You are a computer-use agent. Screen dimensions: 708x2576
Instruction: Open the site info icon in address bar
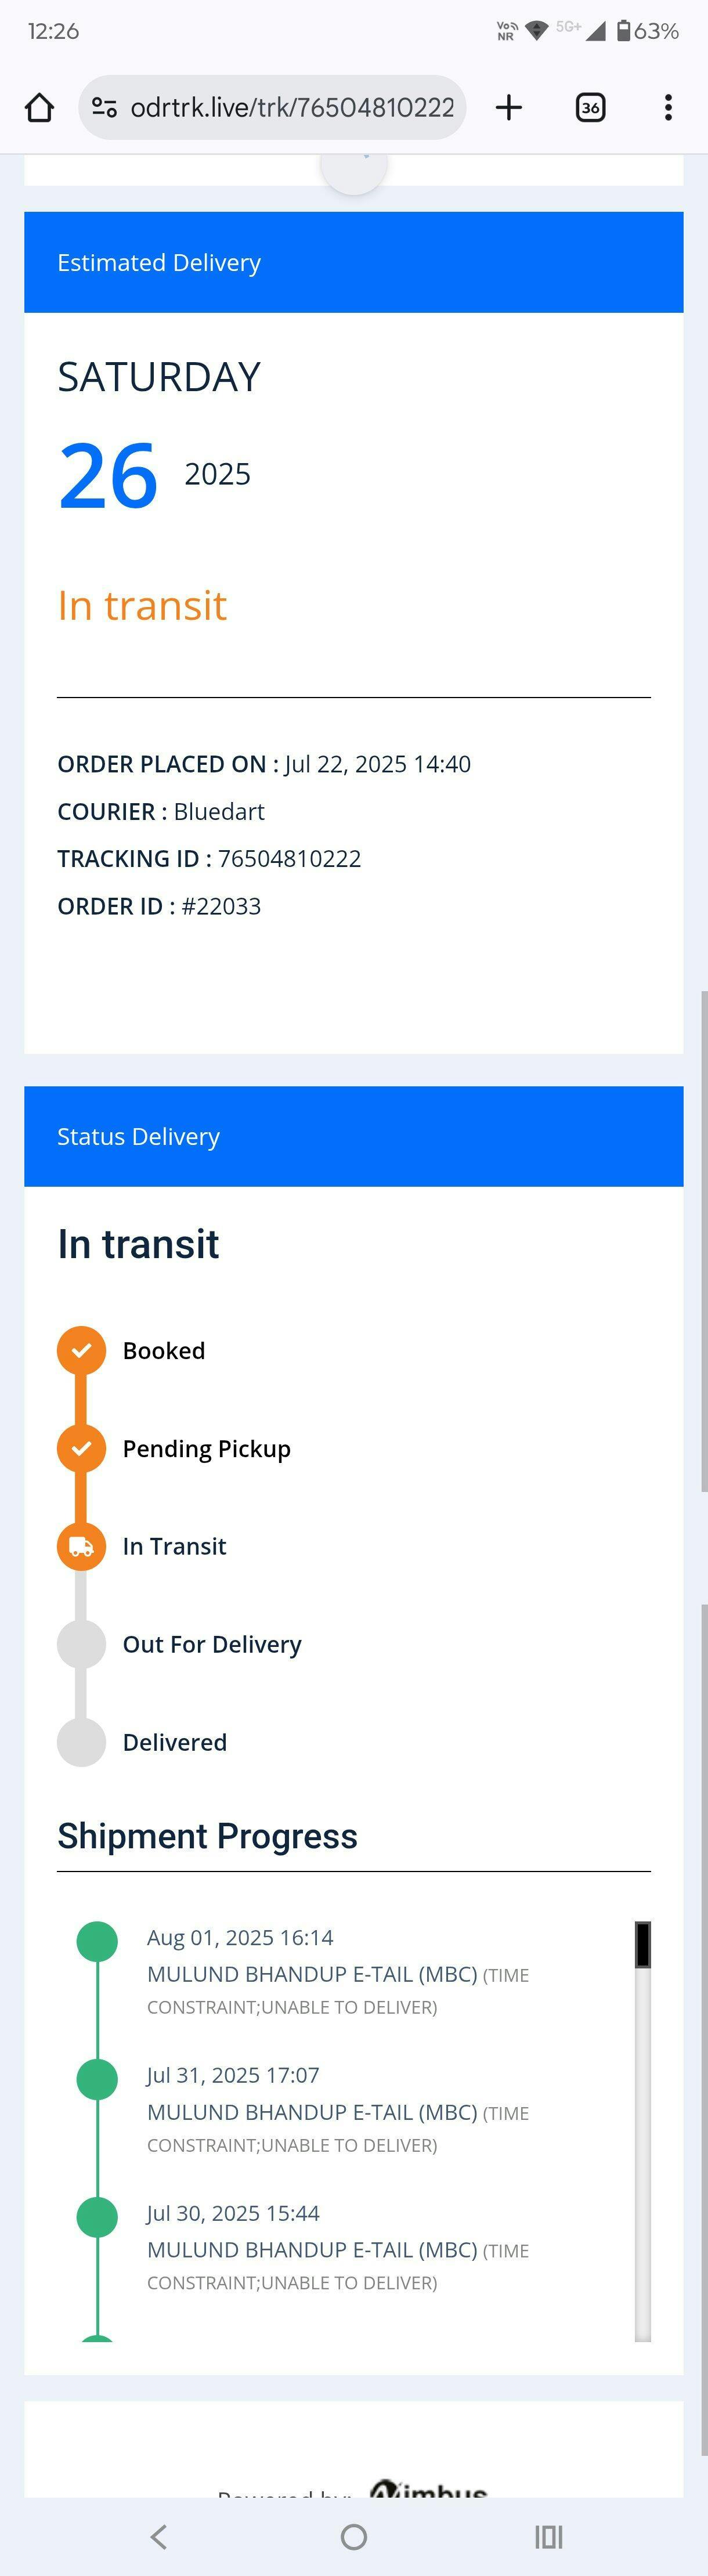point(104,107)
